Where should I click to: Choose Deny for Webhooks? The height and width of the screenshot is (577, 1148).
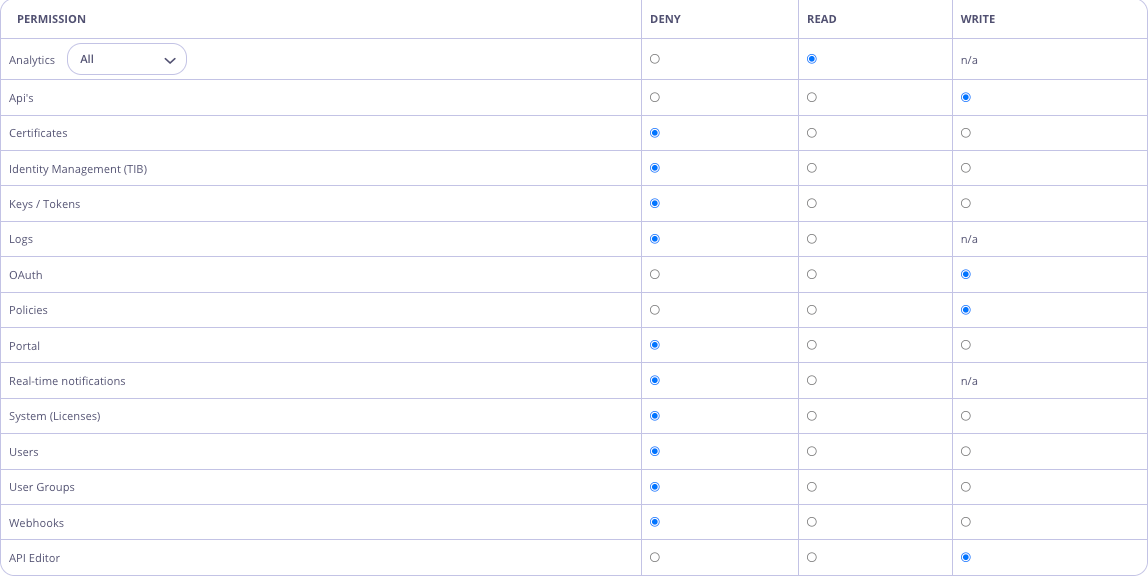655,522
